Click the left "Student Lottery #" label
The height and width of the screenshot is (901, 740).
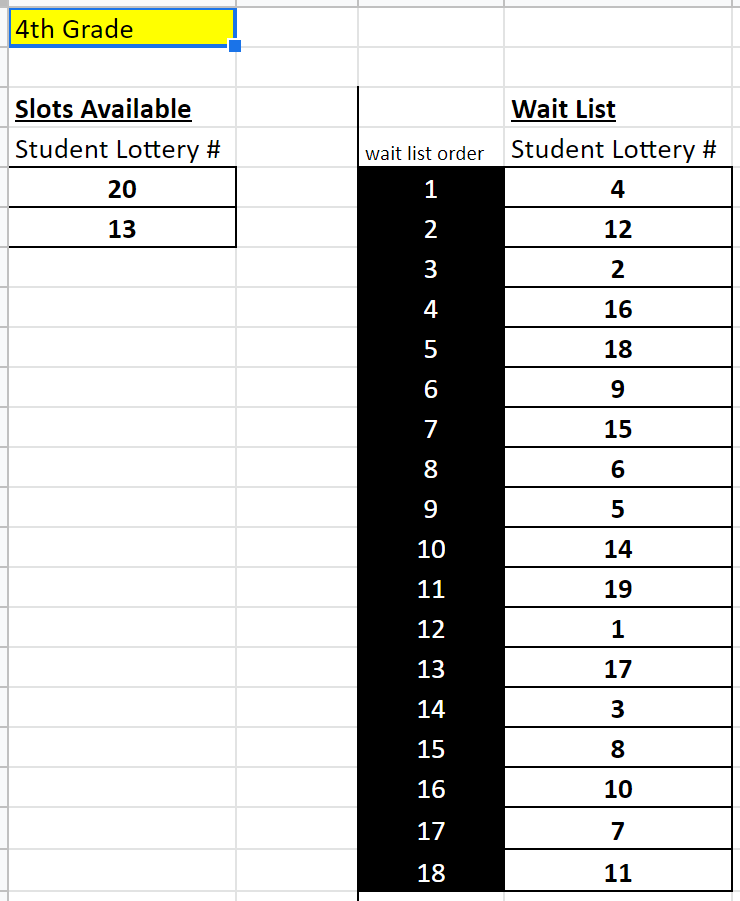(118, 149)
